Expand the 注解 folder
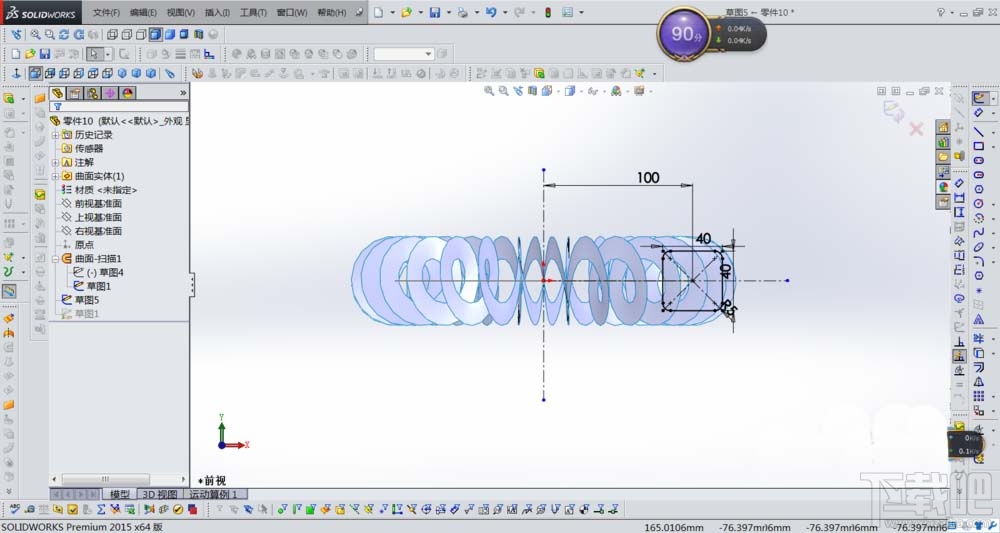The height and width of the screenshot is (533, 1000). (55, 163)
